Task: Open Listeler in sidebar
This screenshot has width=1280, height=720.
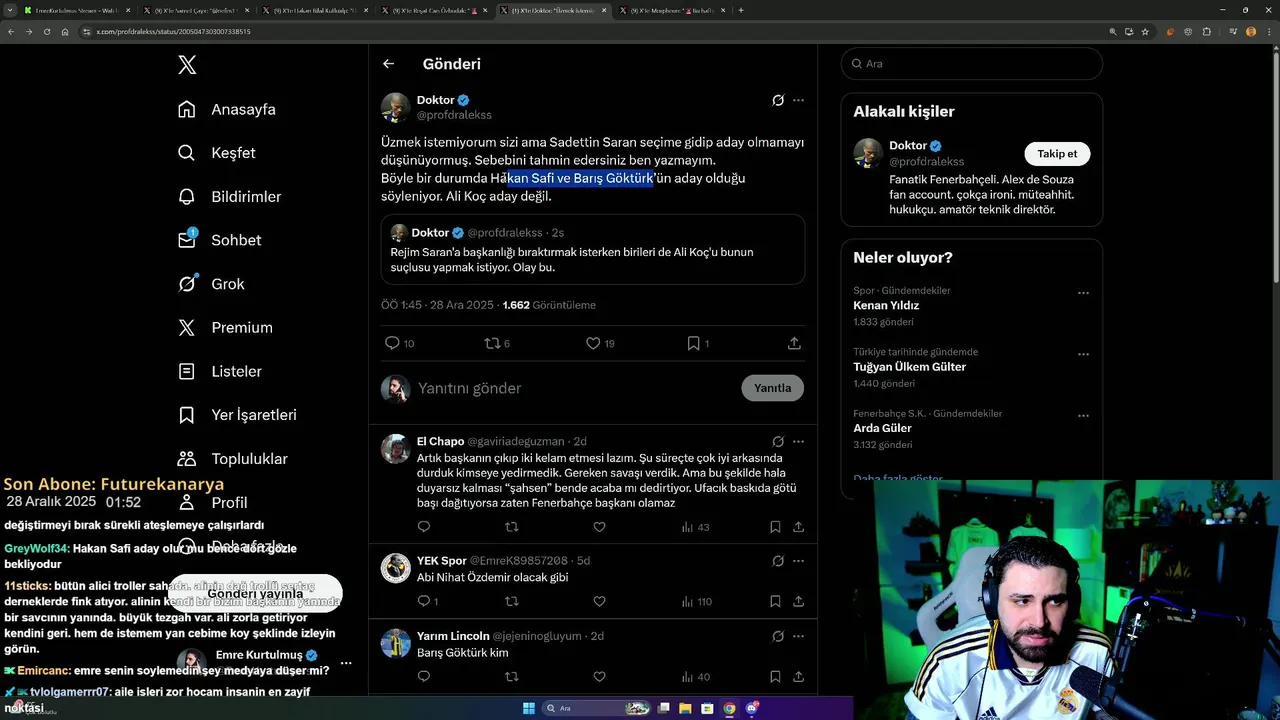Action: tap(219, 371)
